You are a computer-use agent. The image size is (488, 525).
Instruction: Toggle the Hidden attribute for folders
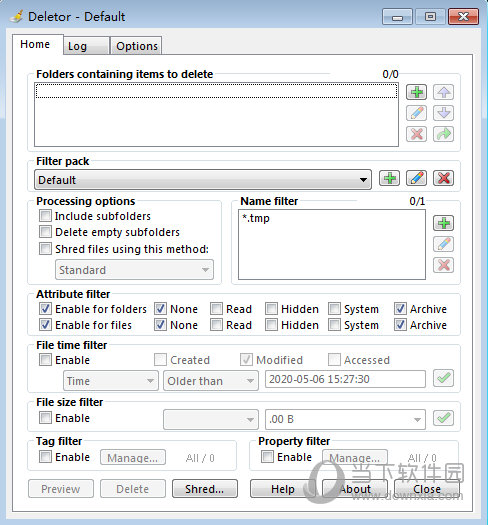271,309
